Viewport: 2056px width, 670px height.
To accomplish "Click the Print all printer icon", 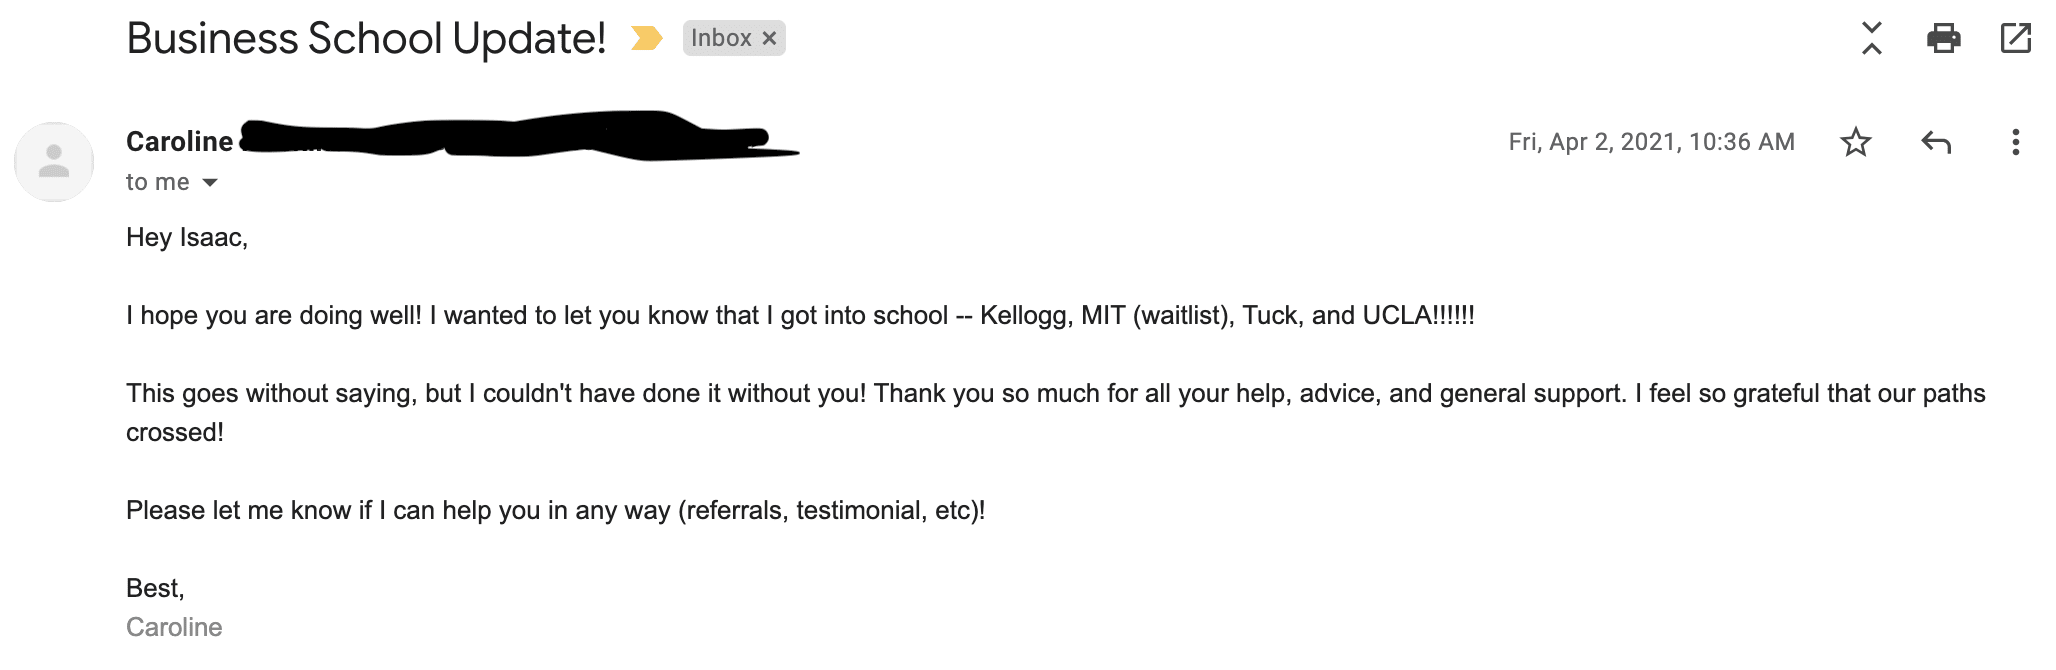I will [1943, 39].
